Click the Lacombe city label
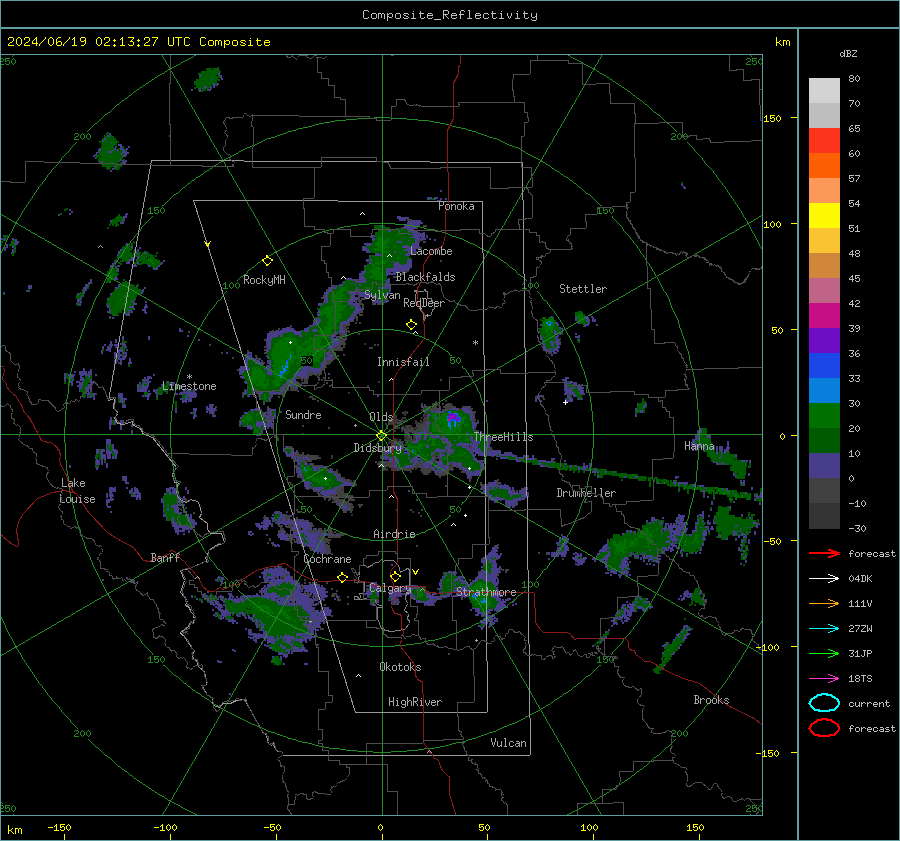The image size is (900, 841). coord(431,251)
